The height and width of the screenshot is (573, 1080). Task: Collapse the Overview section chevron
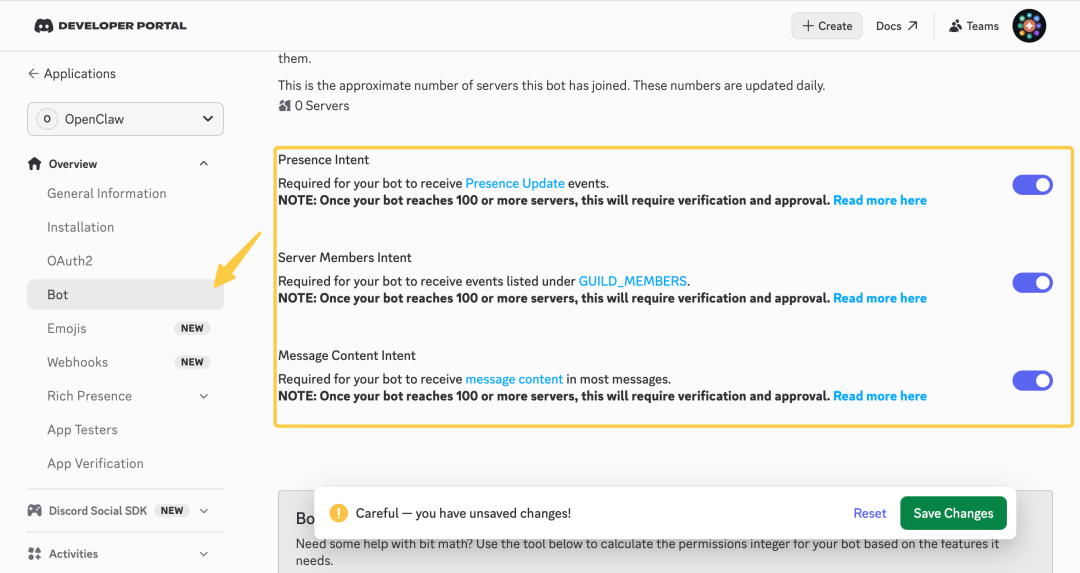pyautogui.click(x=204, y=163)
